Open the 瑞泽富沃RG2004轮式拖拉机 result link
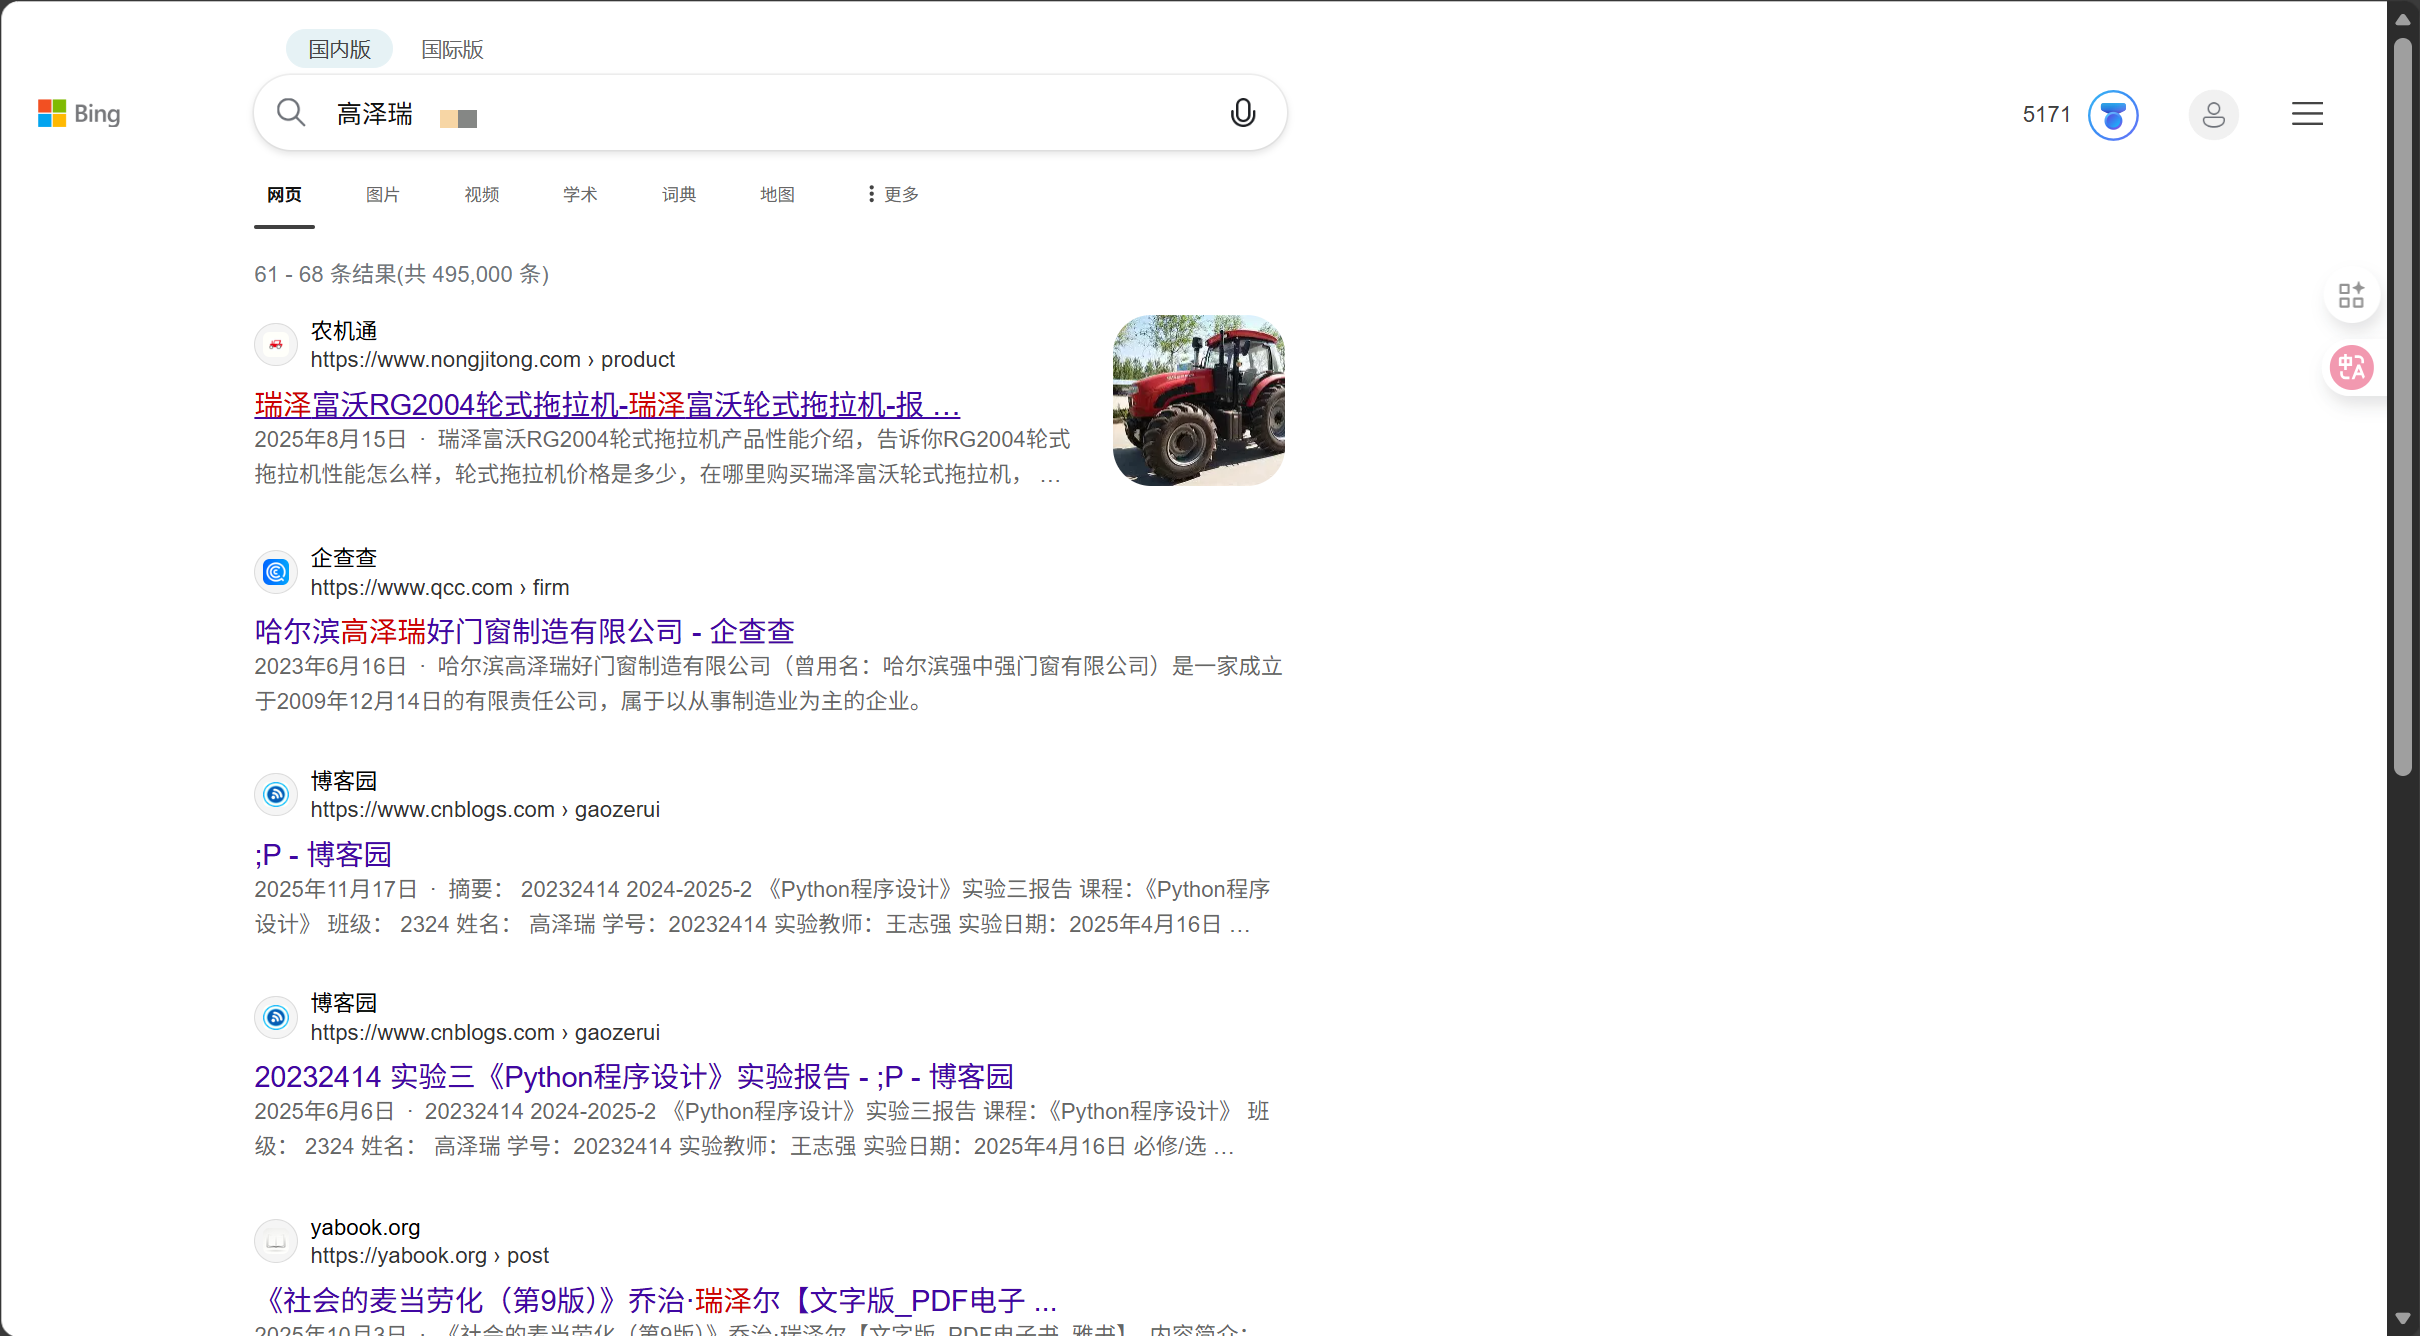Screen dimensions: 2420x1336 (605, 404)
